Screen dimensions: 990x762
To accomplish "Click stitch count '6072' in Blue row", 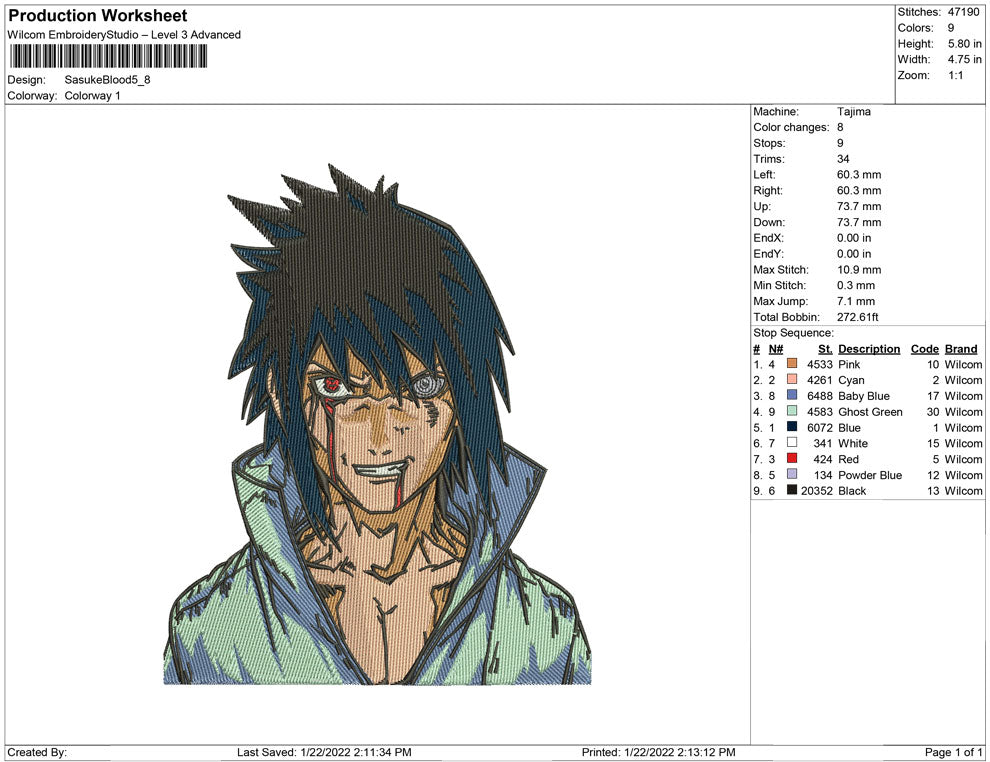I will pyautogui.click(x=820, y=427).
